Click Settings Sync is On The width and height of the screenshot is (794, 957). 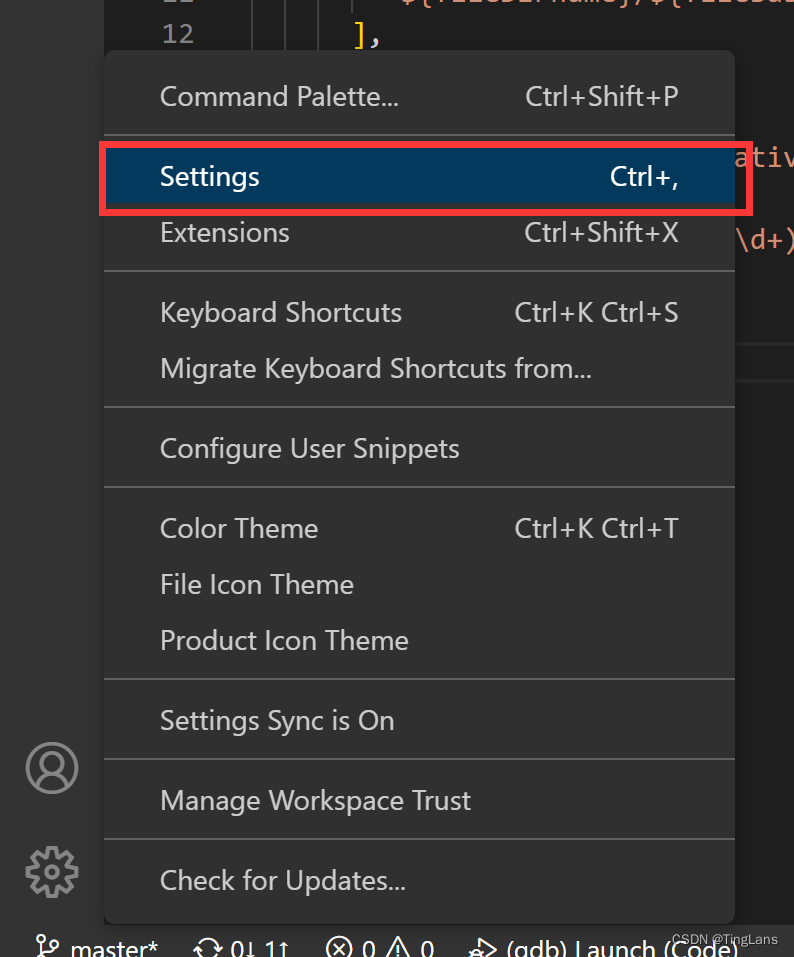(x=419, y=721)
